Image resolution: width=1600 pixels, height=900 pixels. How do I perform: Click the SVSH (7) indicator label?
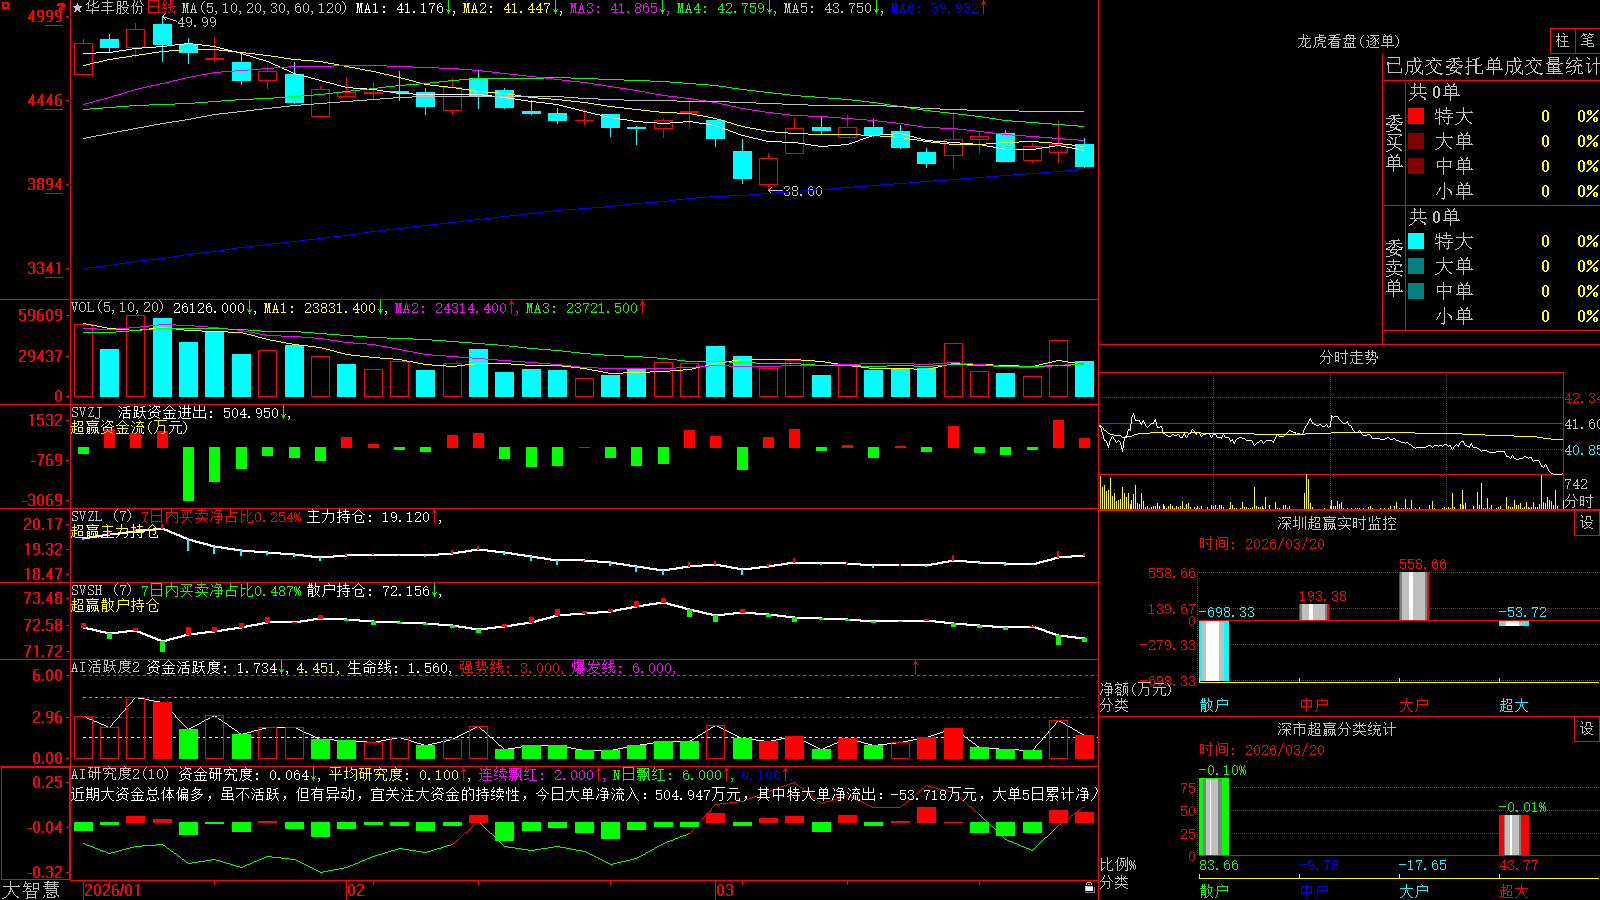point(102,591)
